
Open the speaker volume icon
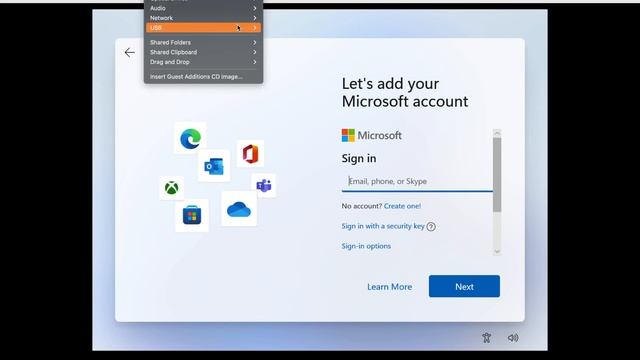[513, 338]
